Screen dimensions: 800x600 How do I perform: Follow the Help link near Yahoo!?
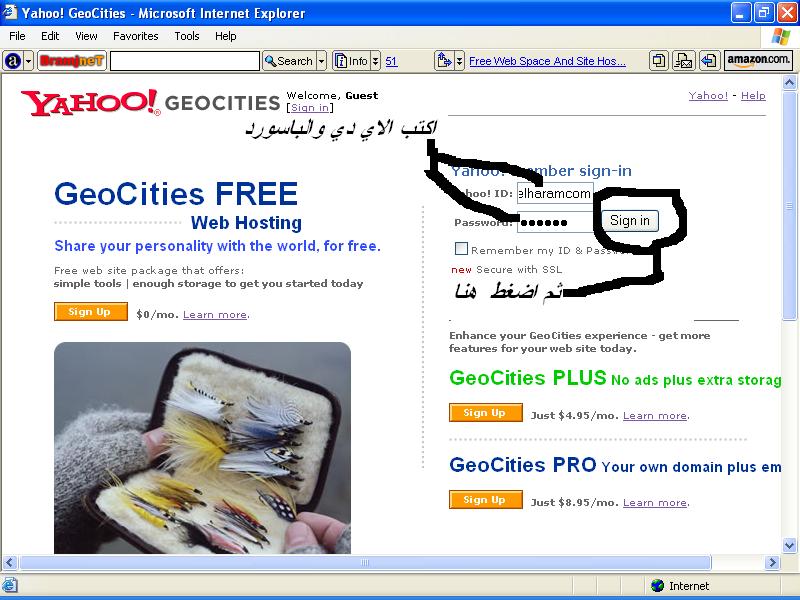pos(753,95)
